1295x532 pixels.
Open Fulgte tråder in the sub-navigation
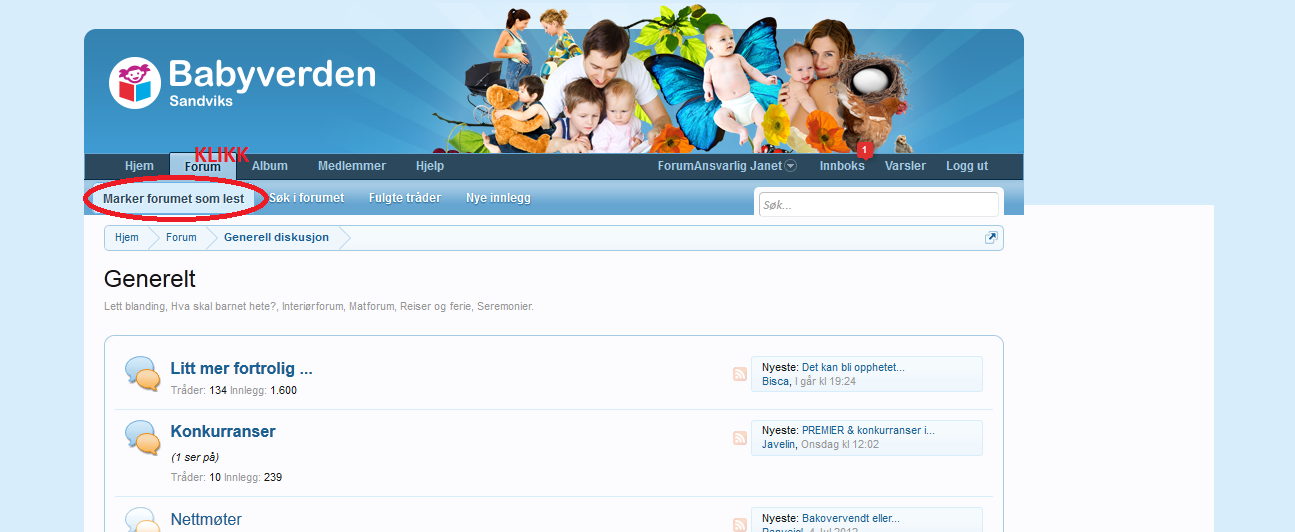click(x=405, y=198)
